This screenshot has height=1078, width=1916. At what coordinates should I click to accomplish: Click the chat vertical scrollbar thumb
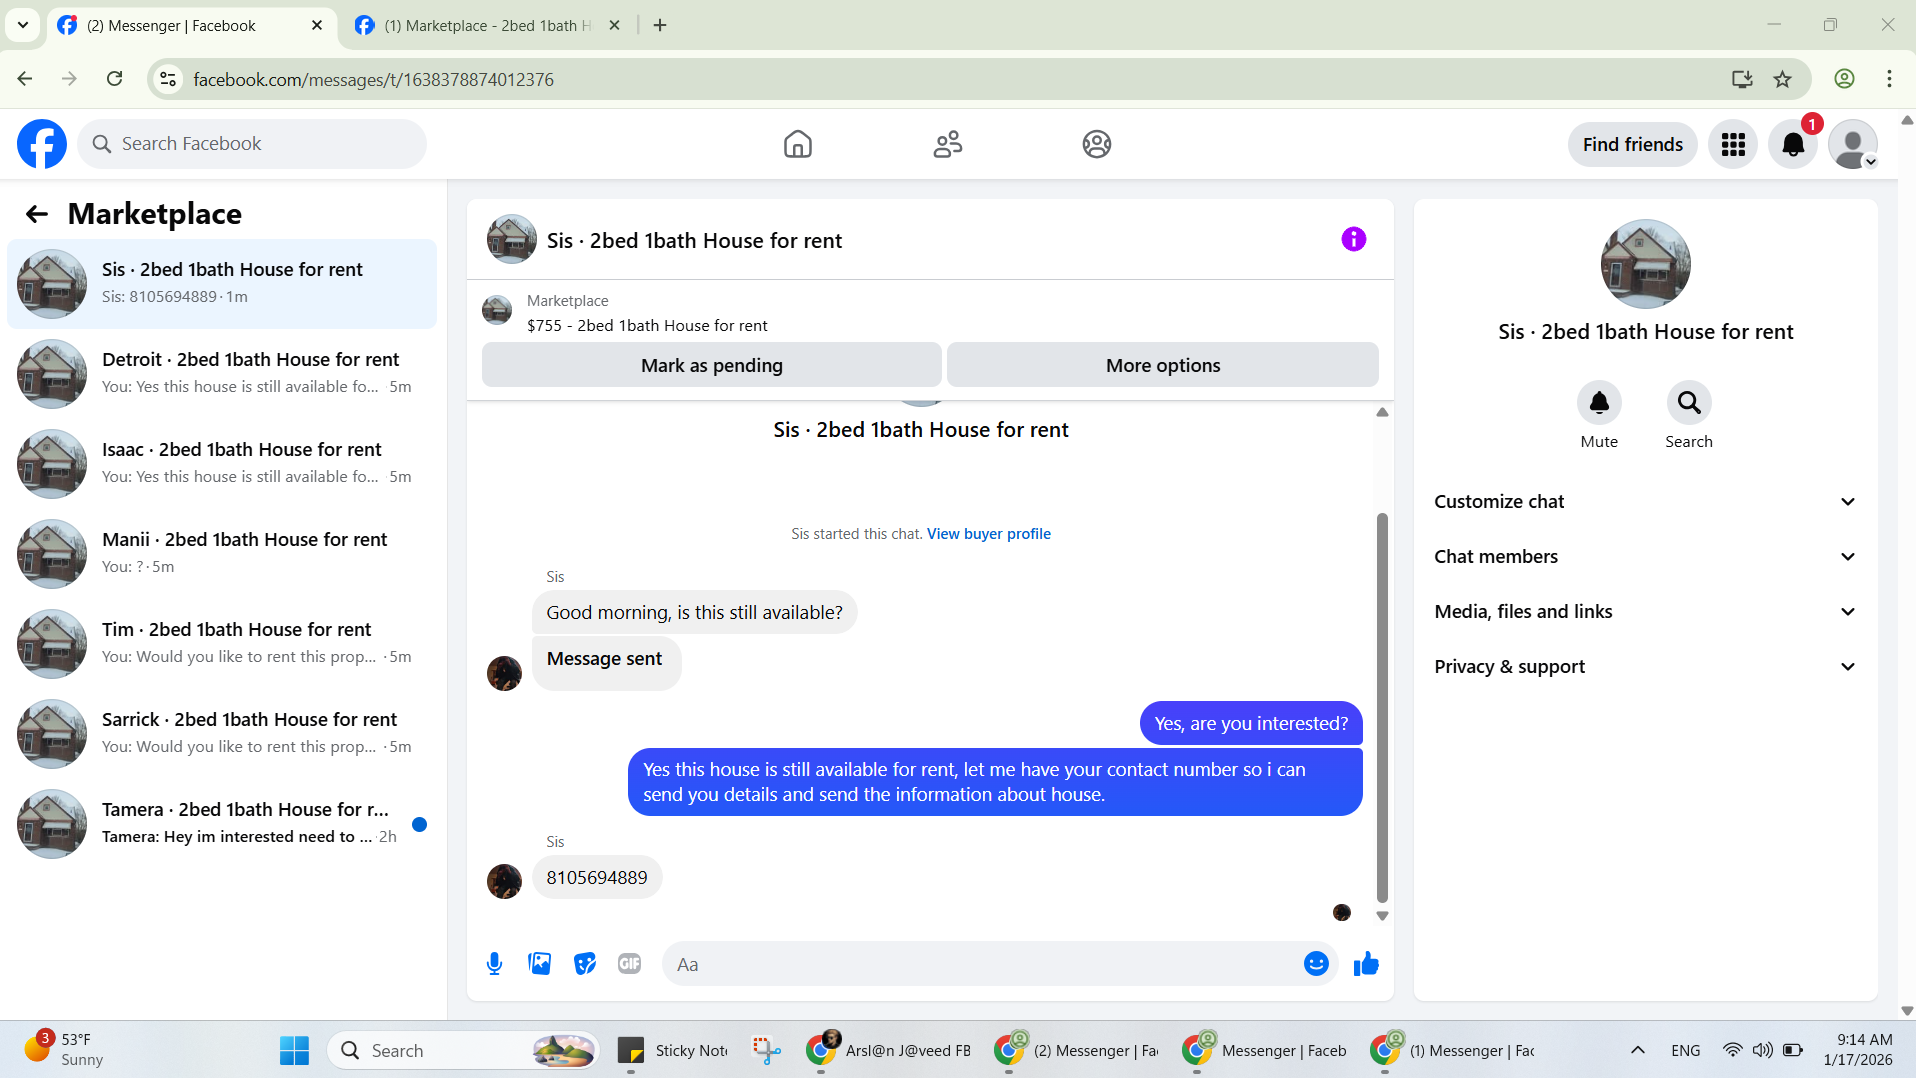coord(1382,707)
